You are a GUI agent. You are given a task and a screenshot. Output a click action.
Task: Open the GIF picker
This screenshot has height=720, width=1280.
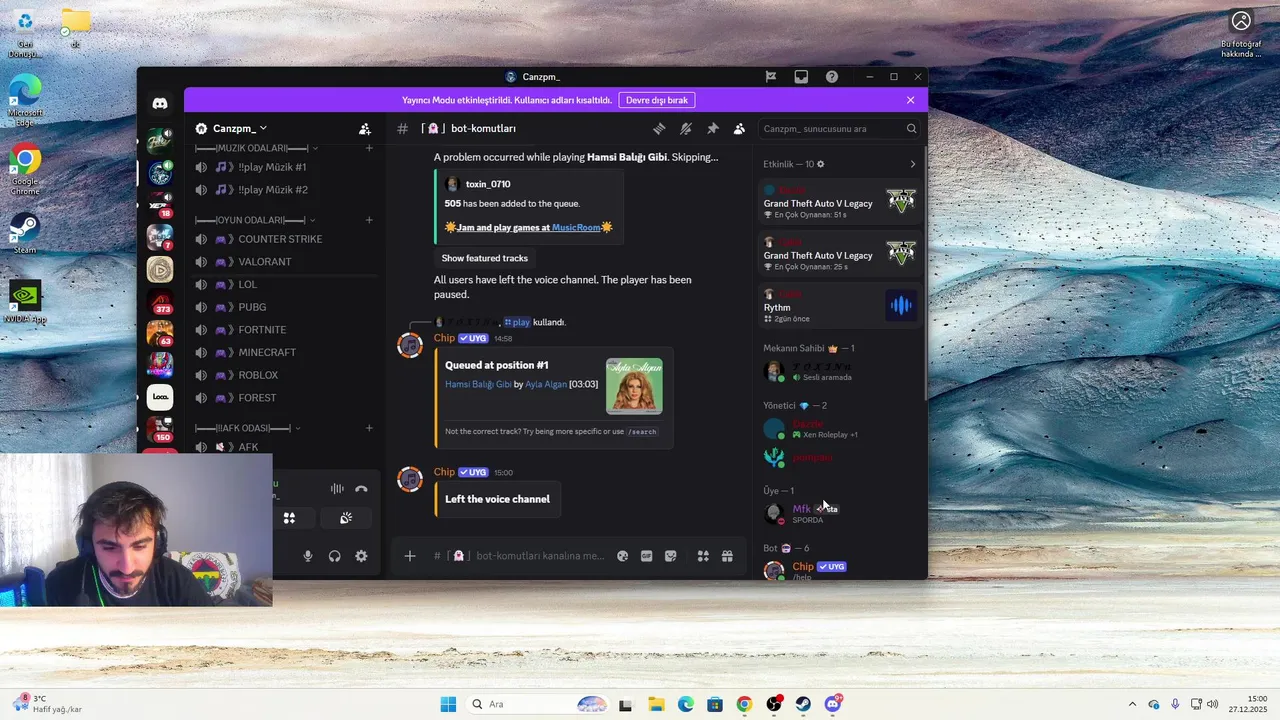647,556
